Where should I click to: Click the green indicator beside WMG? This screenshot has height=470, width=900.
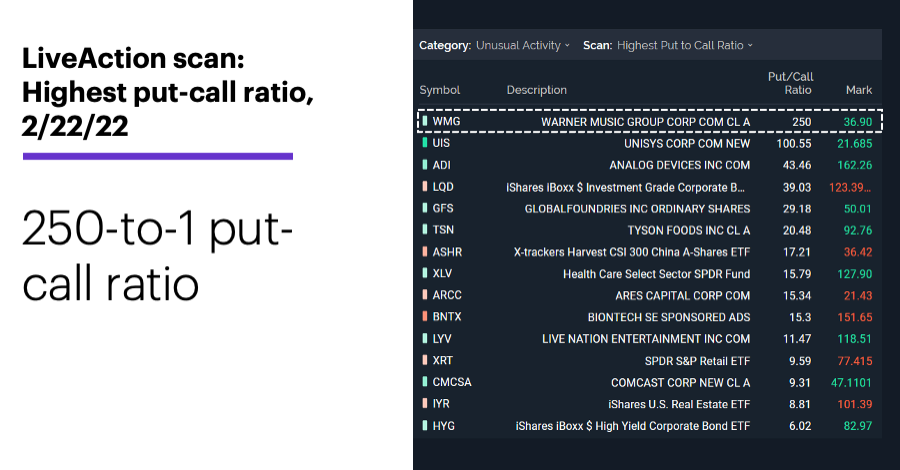425,121
